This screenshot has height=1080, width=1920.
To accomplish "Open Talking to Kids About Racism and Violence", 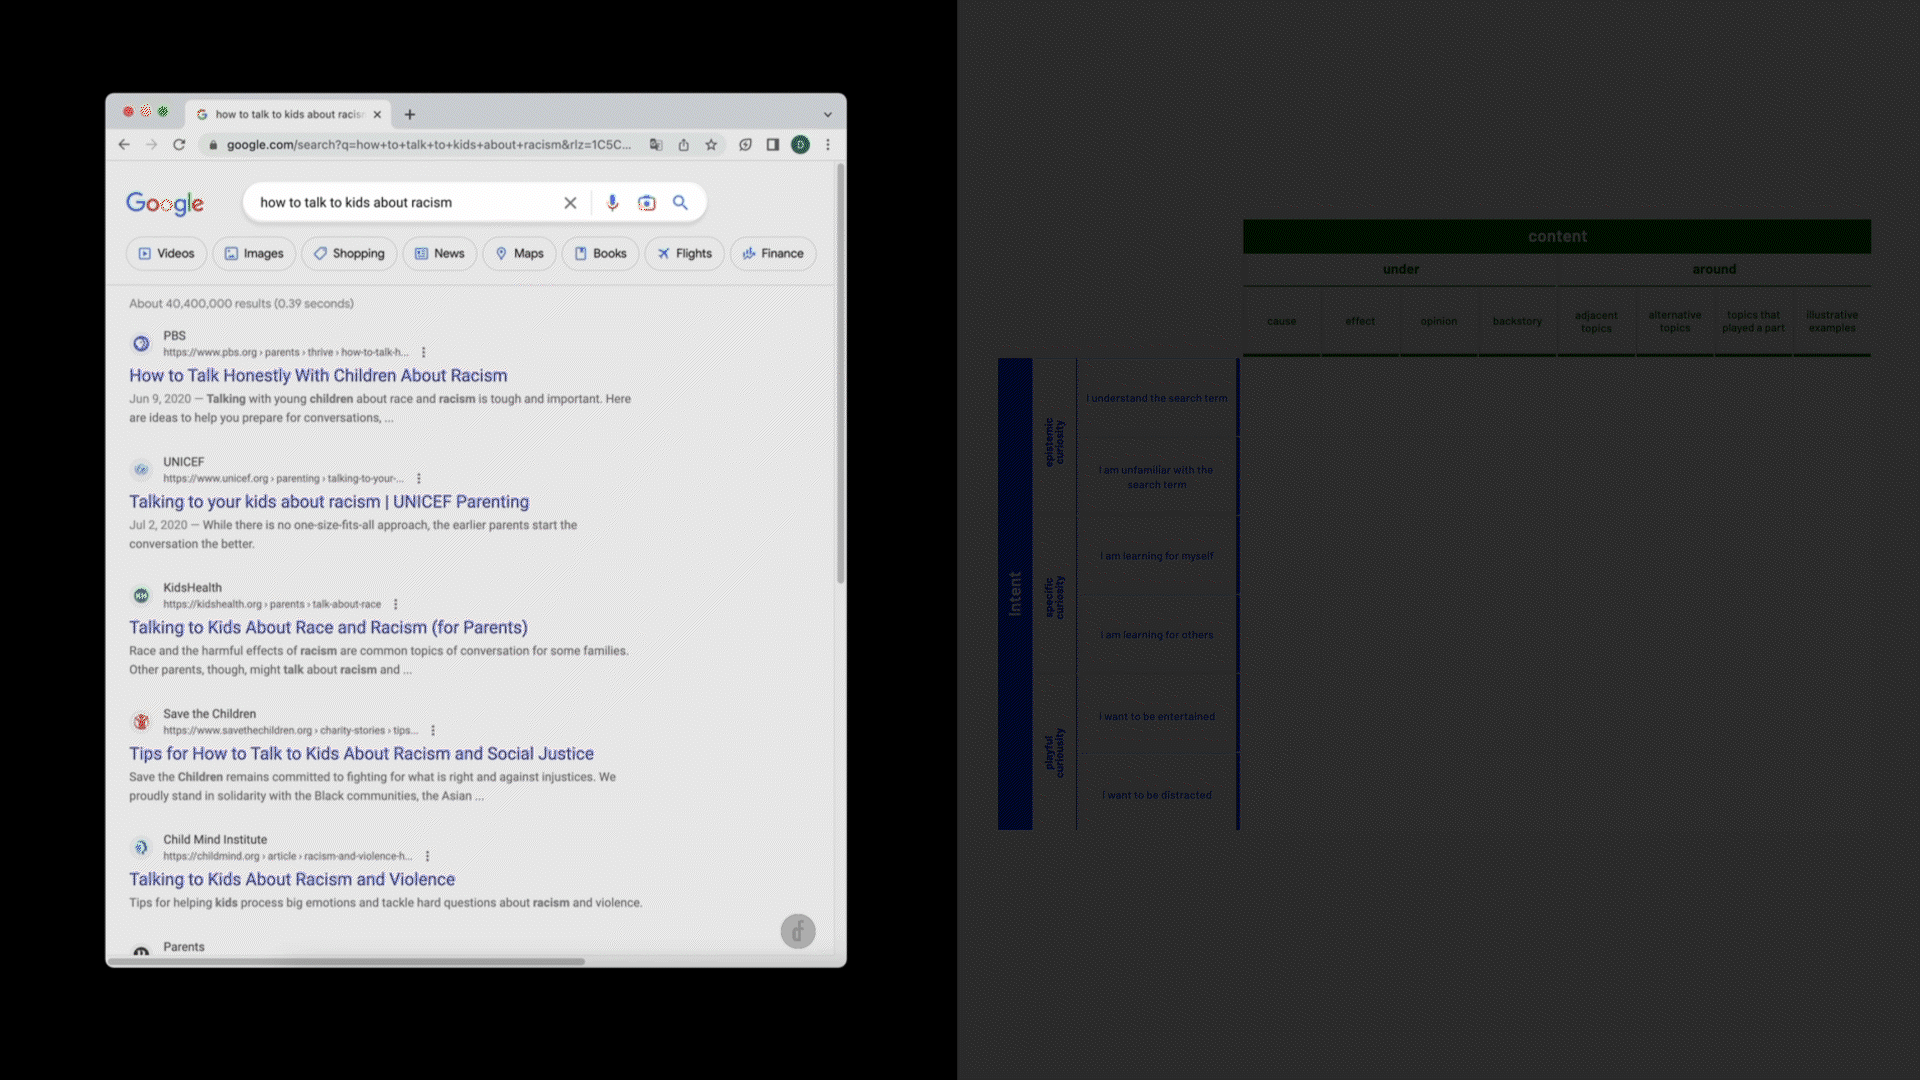I will 292,880.
